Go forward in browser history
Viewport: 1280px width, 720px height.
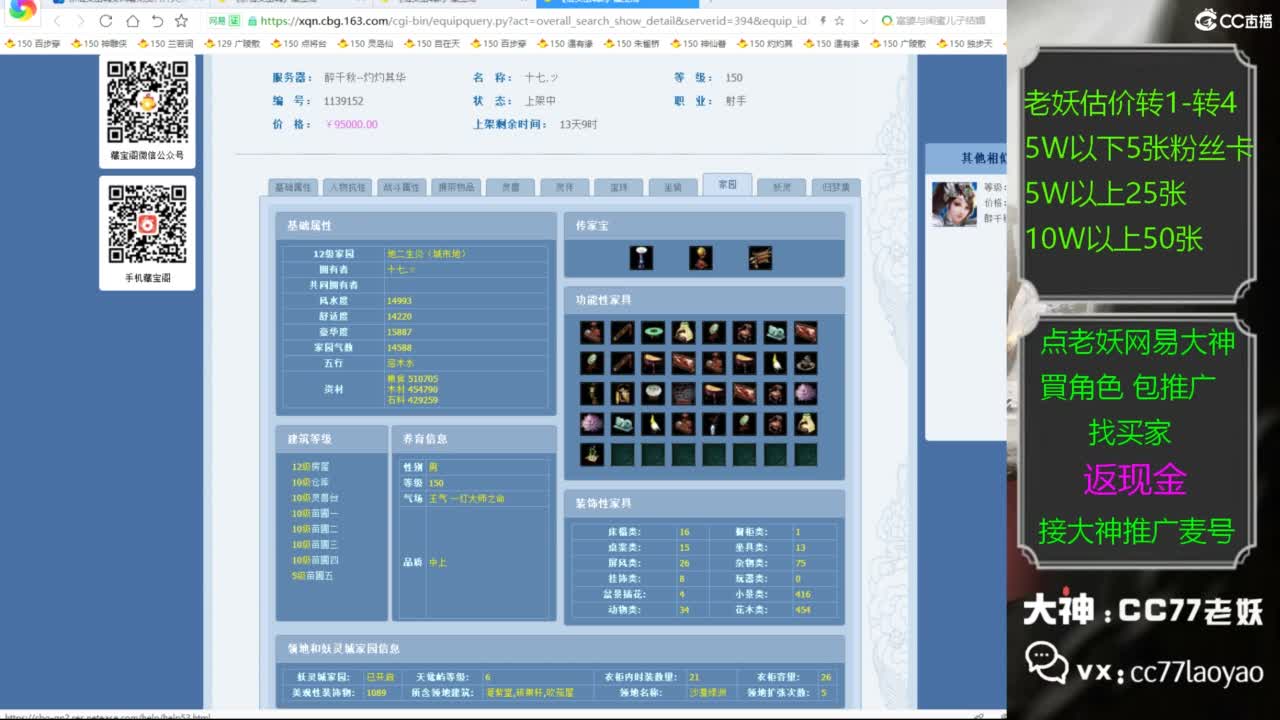point(81,20)
